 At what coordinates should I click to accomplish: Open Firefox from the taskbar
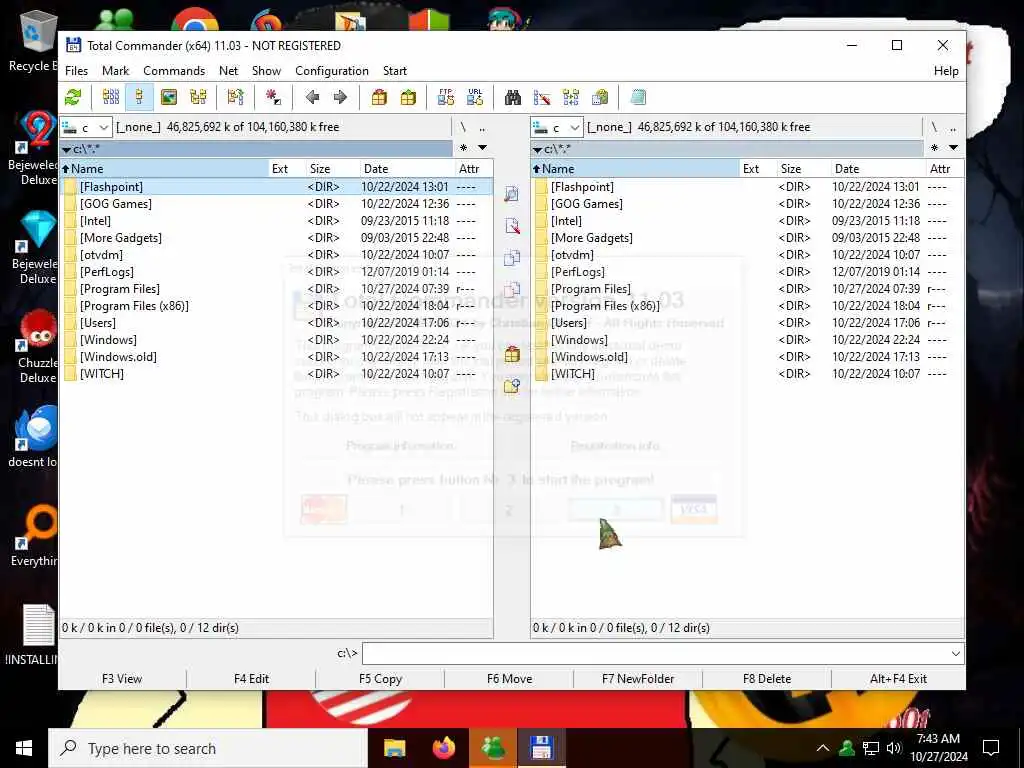pos(444,748)
